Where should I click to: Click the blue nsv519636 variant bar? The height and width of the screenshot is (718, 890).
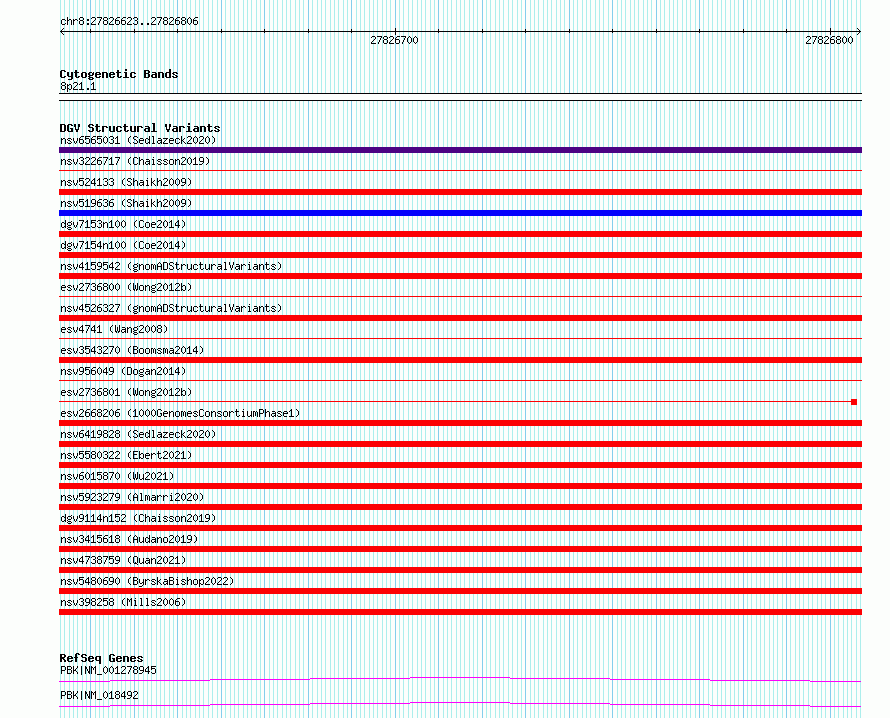460,213
